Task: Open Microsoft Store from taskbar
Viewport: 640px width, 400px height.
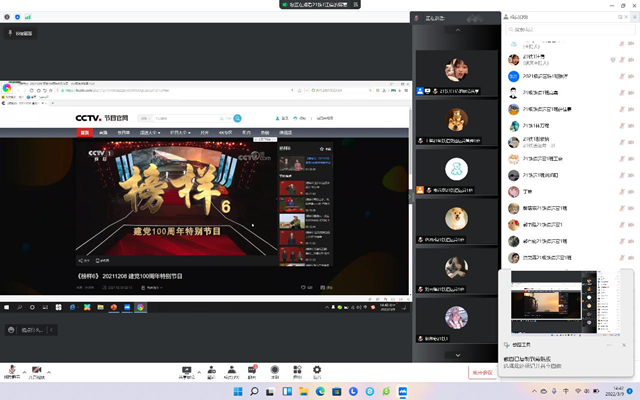Action: point(337,392)
